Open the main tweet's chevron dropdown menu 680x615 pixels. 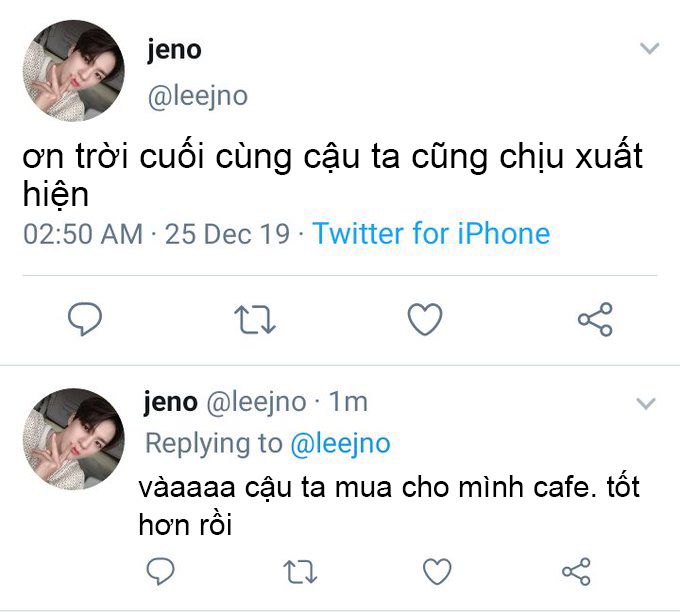pyautogui.click(x=650, y=48)
